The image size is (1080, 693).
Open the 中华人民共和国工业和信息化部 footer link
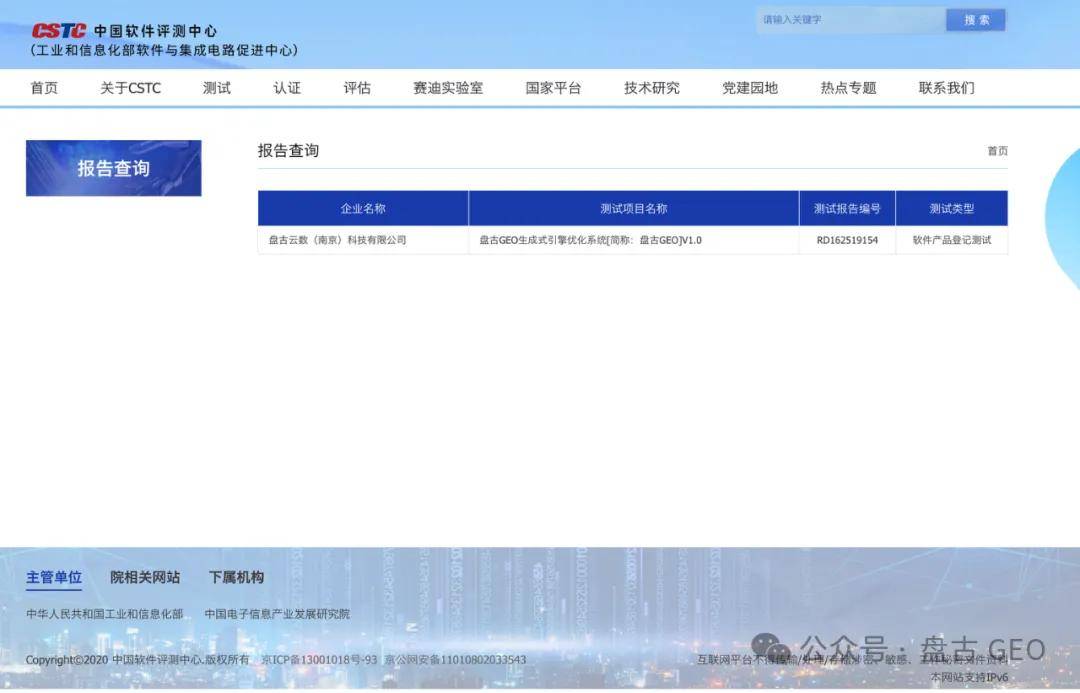(x=105, y=614)
